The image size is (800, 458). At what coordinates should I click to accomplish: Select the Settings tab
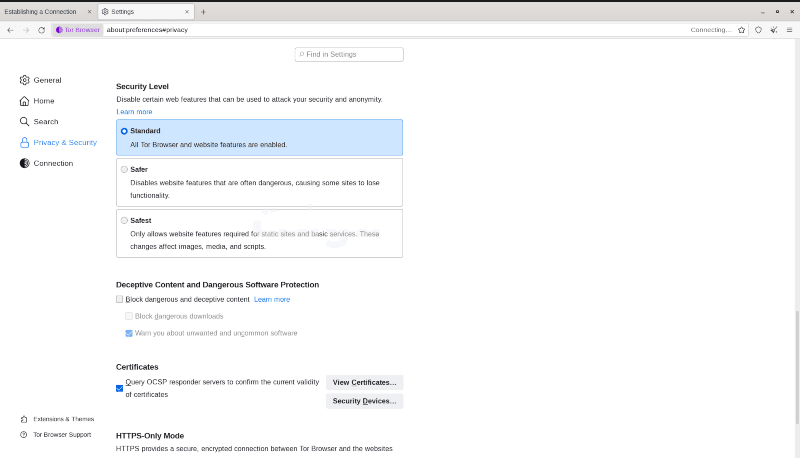145,12
